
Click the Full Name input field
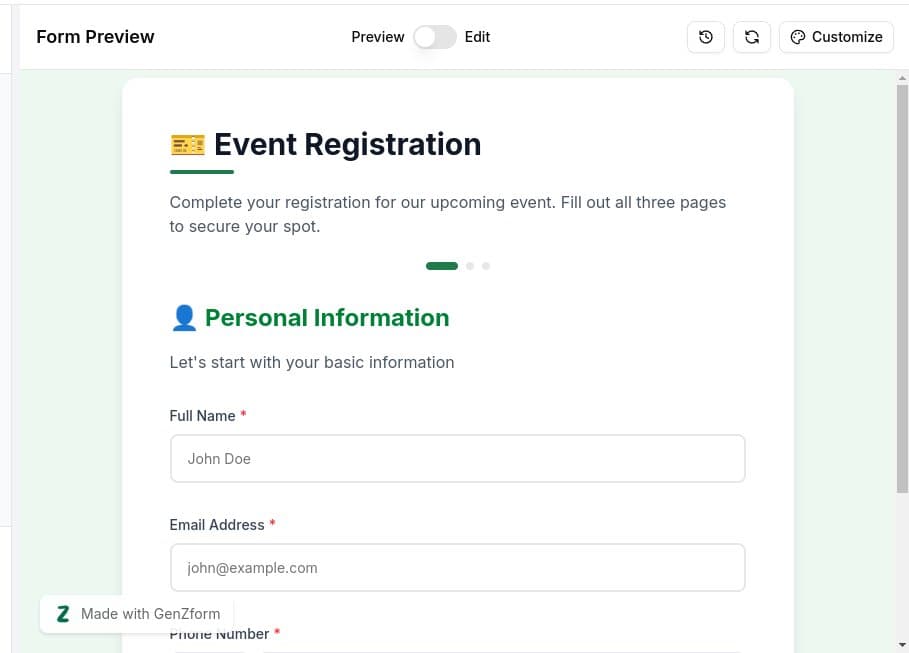(x=457, y=458)
